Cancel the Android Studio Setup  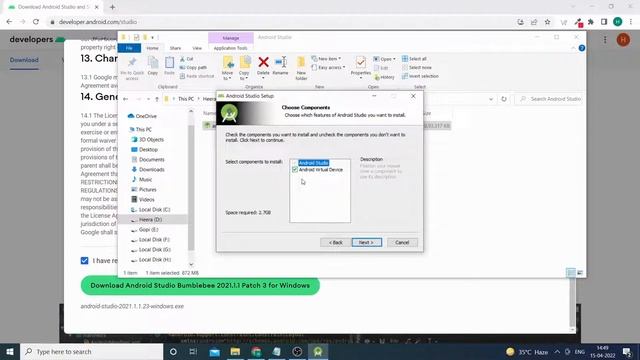[x=402, y=242]
